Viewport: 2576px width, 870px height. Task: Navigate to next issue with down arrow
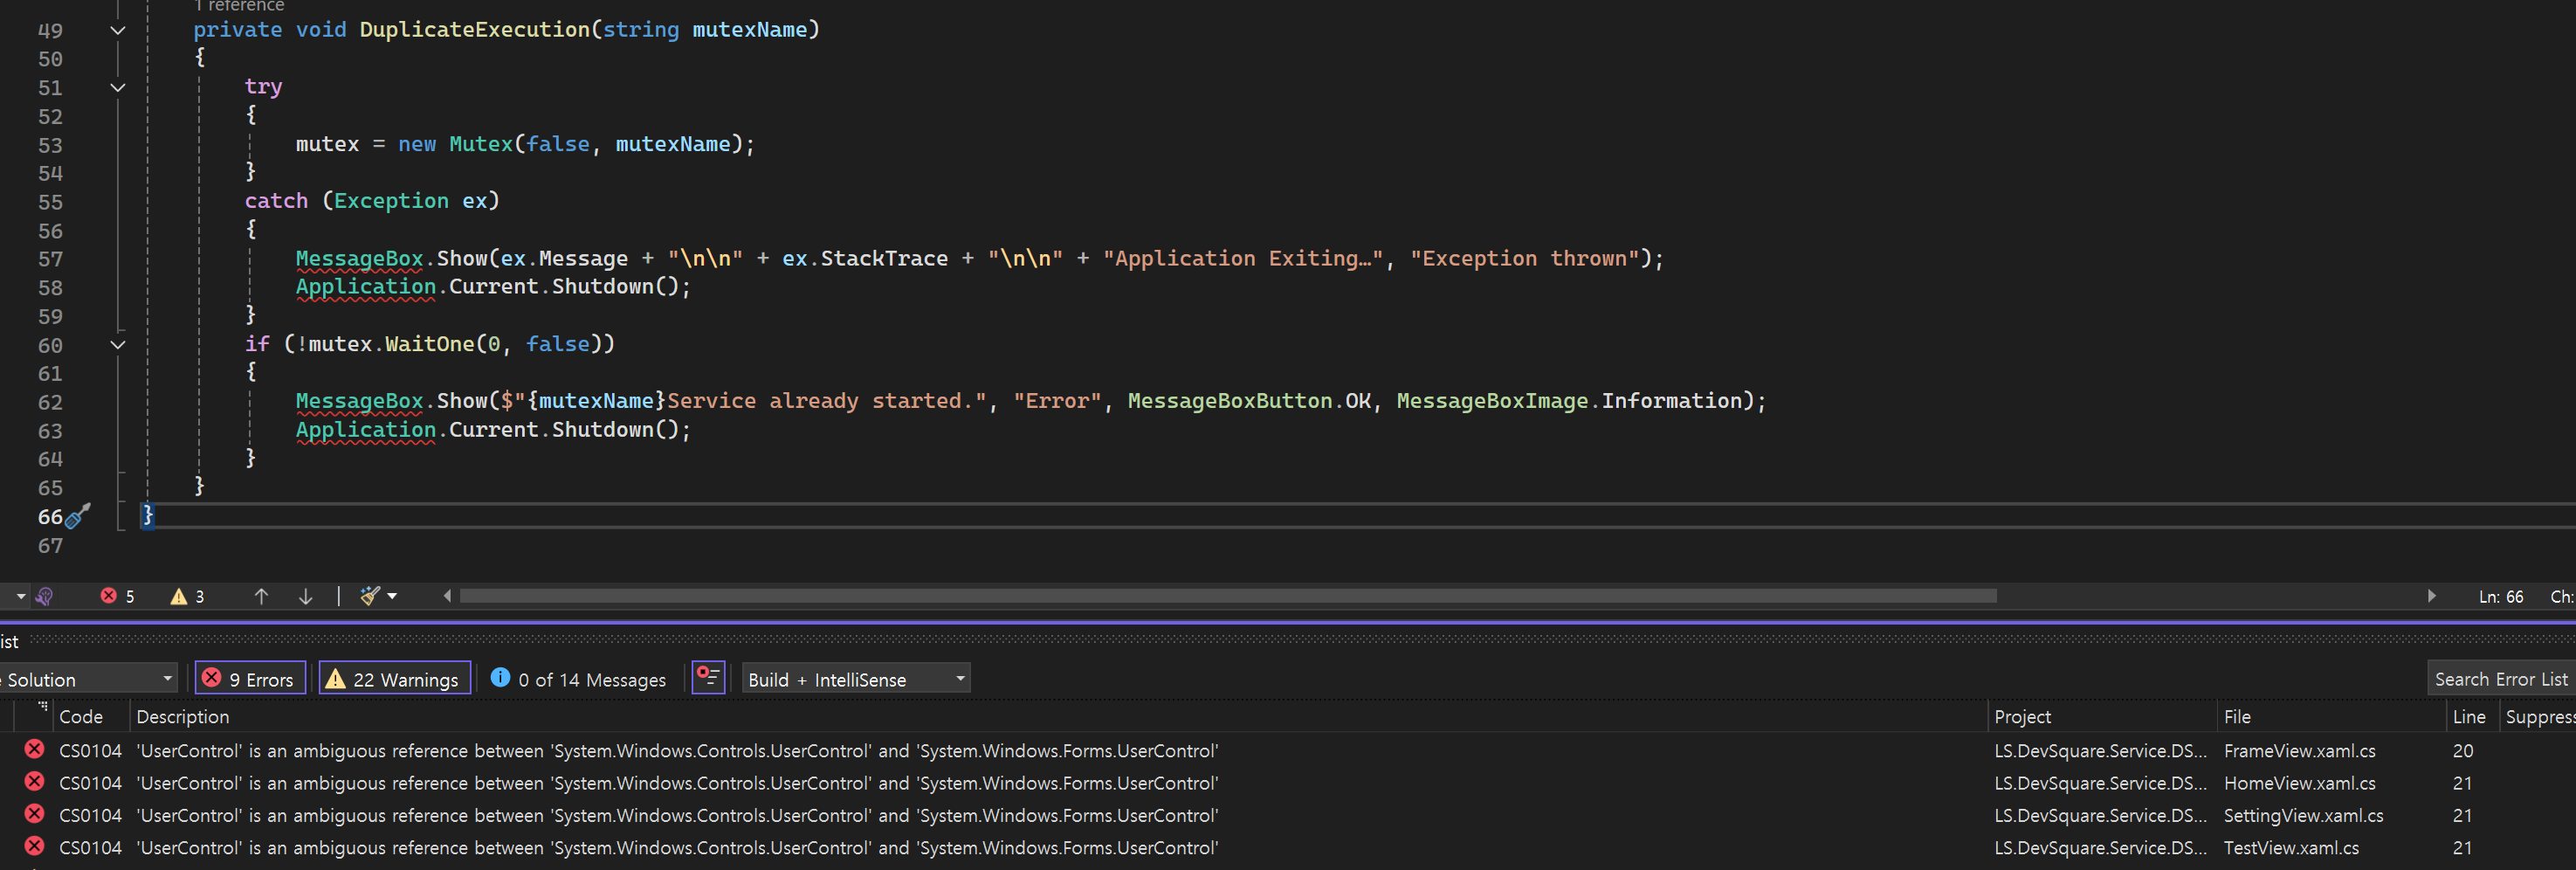pyautogui.click(x=306, y=596)
